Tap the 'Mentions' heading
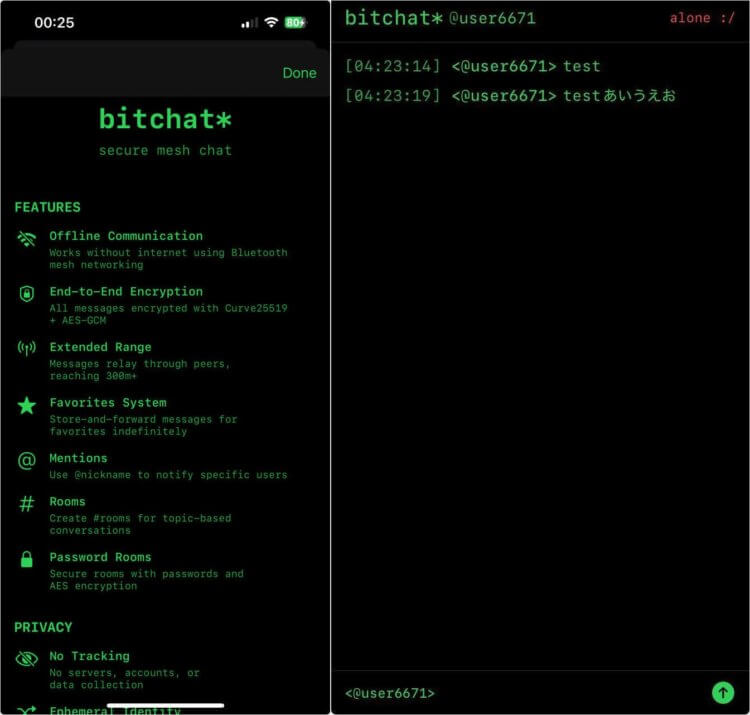Viewport: 750px width, 715px height. (78, 458)
